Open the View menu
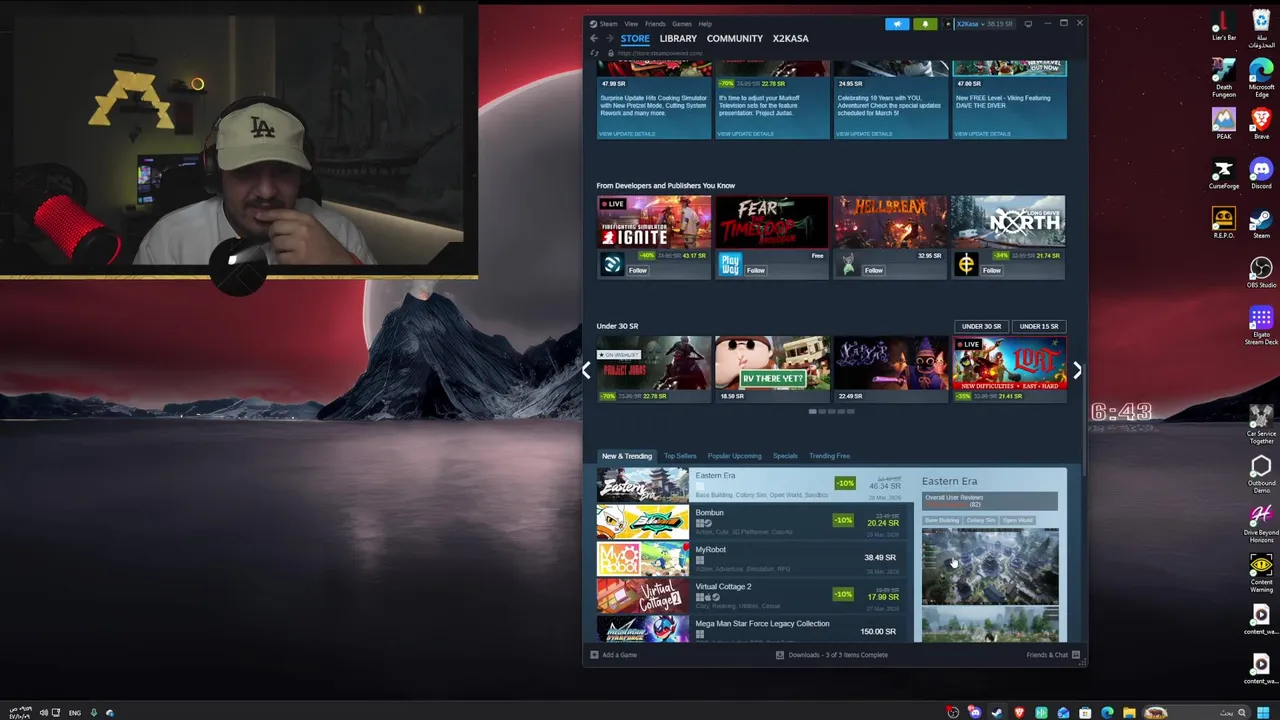The image size is (1280, 720). (631, 24)
